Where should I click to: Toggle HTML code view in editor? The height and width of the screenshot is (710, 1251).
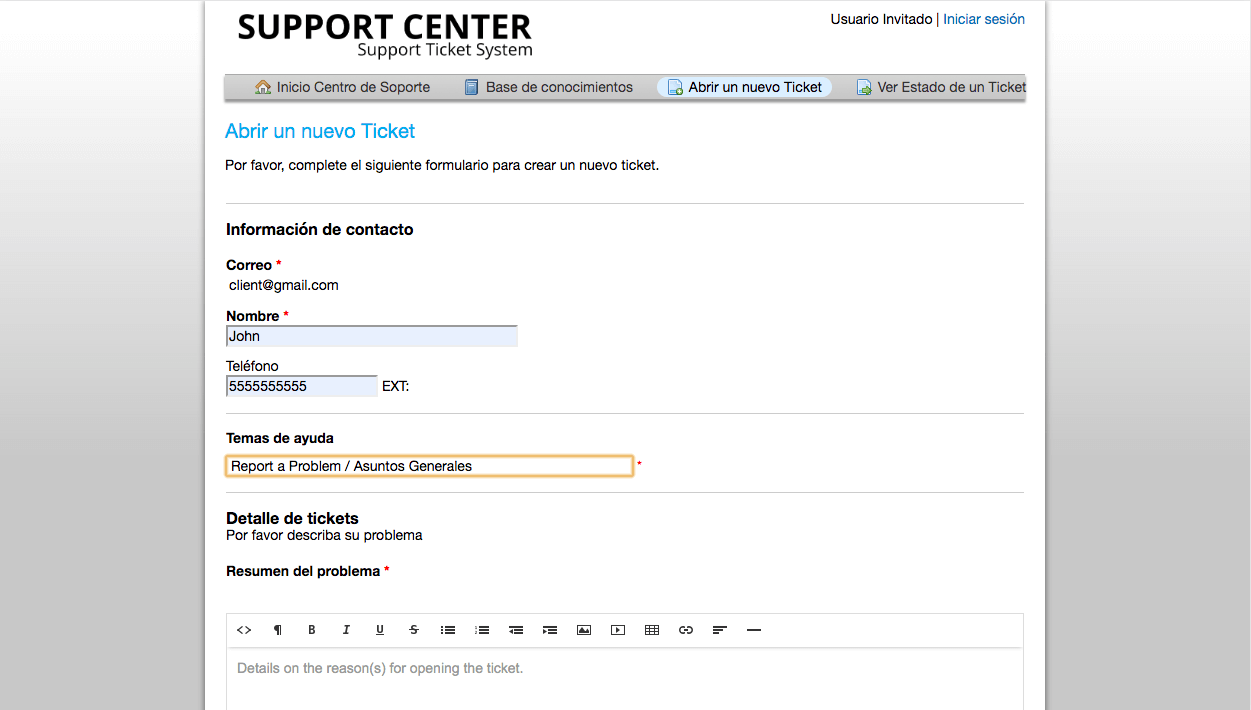[244, 630]
